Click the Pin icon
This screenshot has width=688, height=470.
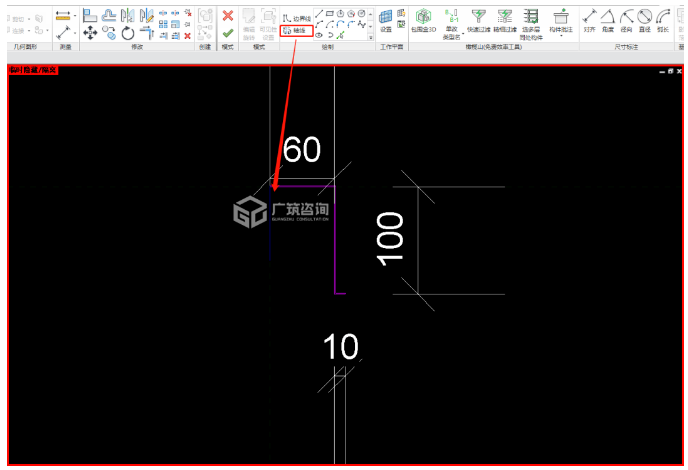(x=187, y=24)
